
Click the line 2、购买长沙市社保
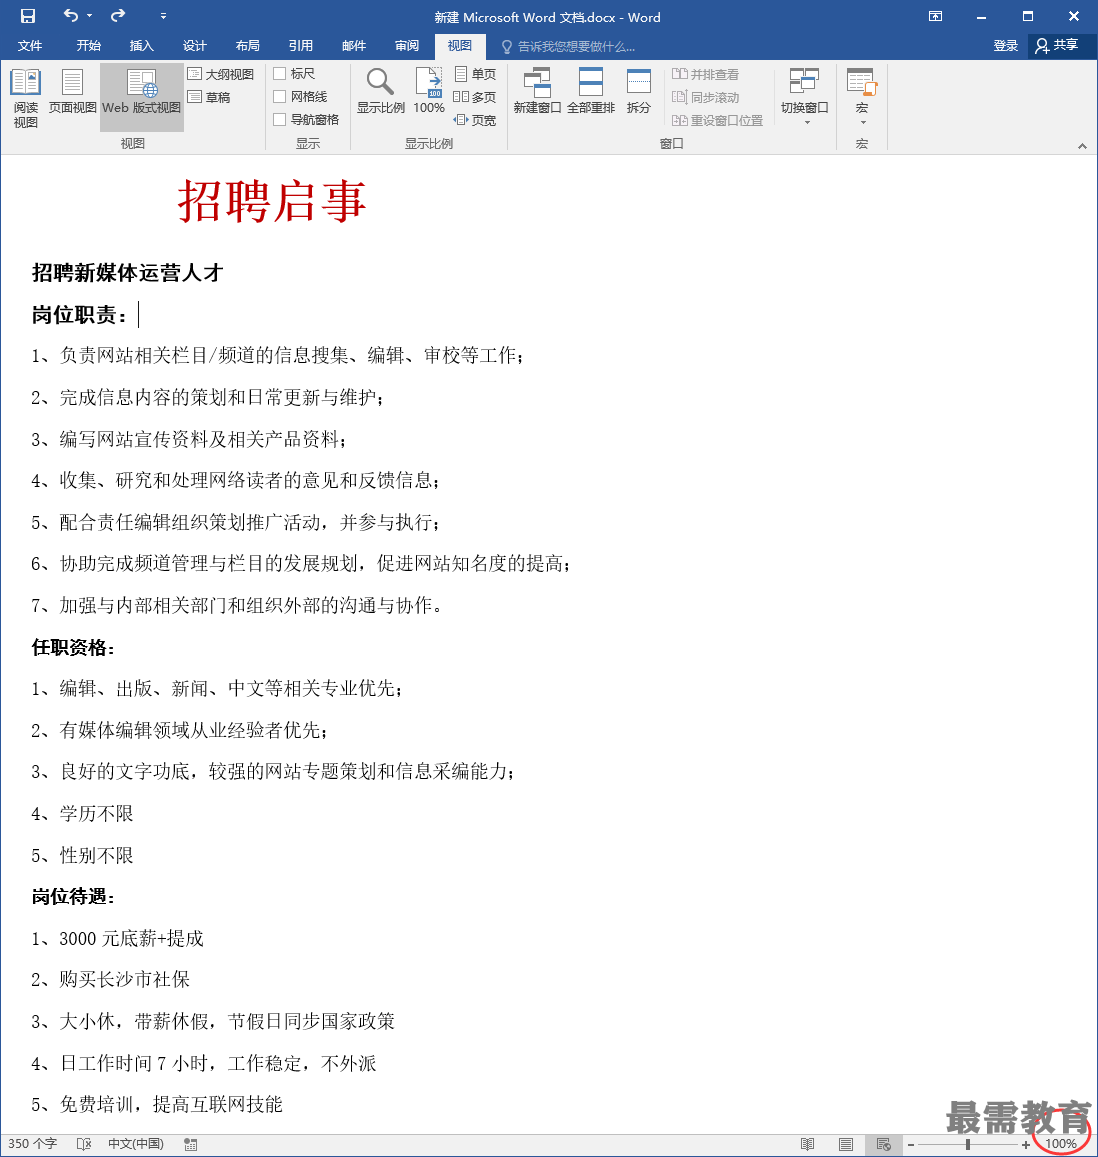[111, 980]
